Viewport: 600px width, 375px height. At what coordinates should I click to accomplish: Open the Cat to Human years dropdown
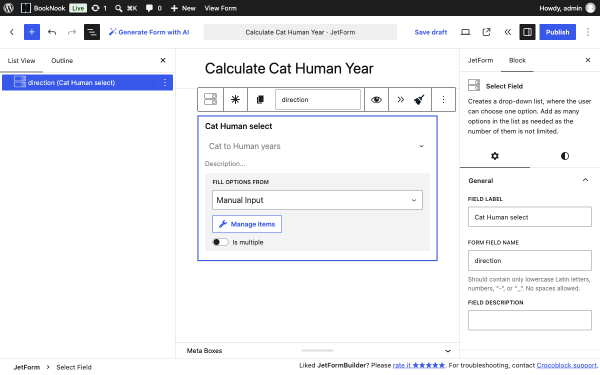tap(317, 146)
